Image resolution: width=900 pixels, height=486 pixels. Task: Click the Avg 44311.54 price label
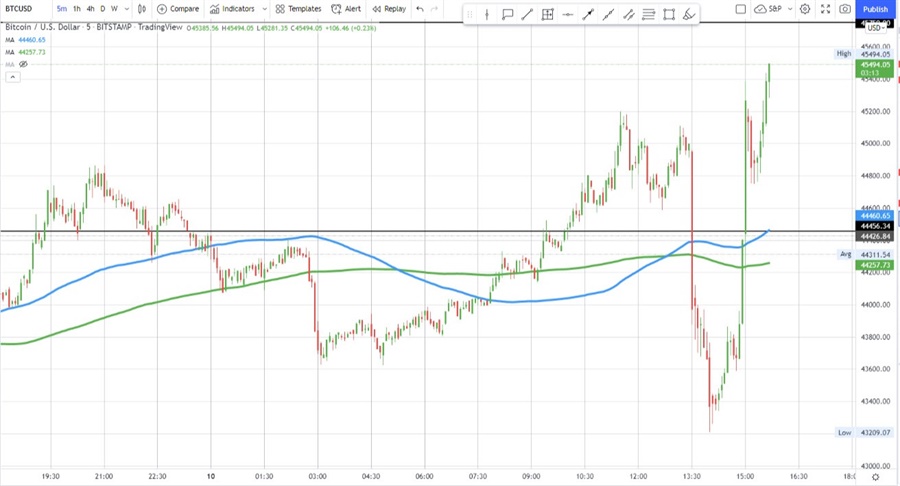tap(865, 254)
